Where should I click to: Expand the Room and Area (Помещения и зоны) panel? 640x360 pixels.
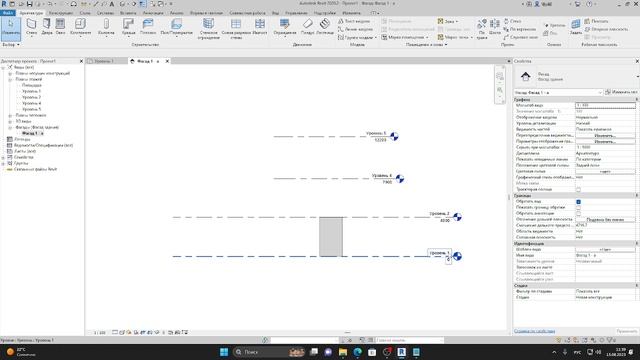tap(427, 44)
